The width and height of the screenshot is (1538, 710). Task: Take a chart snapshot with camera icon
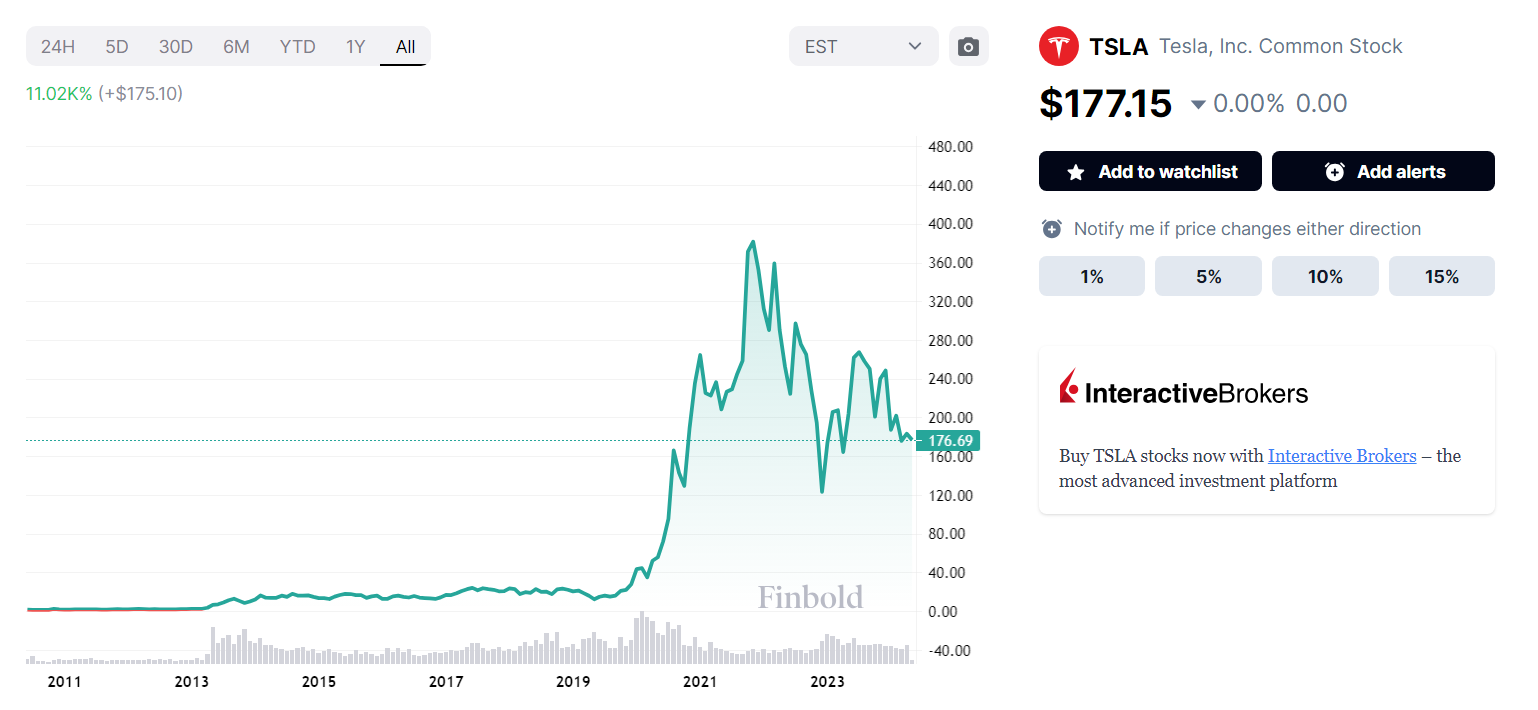pyautogui.click(x=968, y=47)
